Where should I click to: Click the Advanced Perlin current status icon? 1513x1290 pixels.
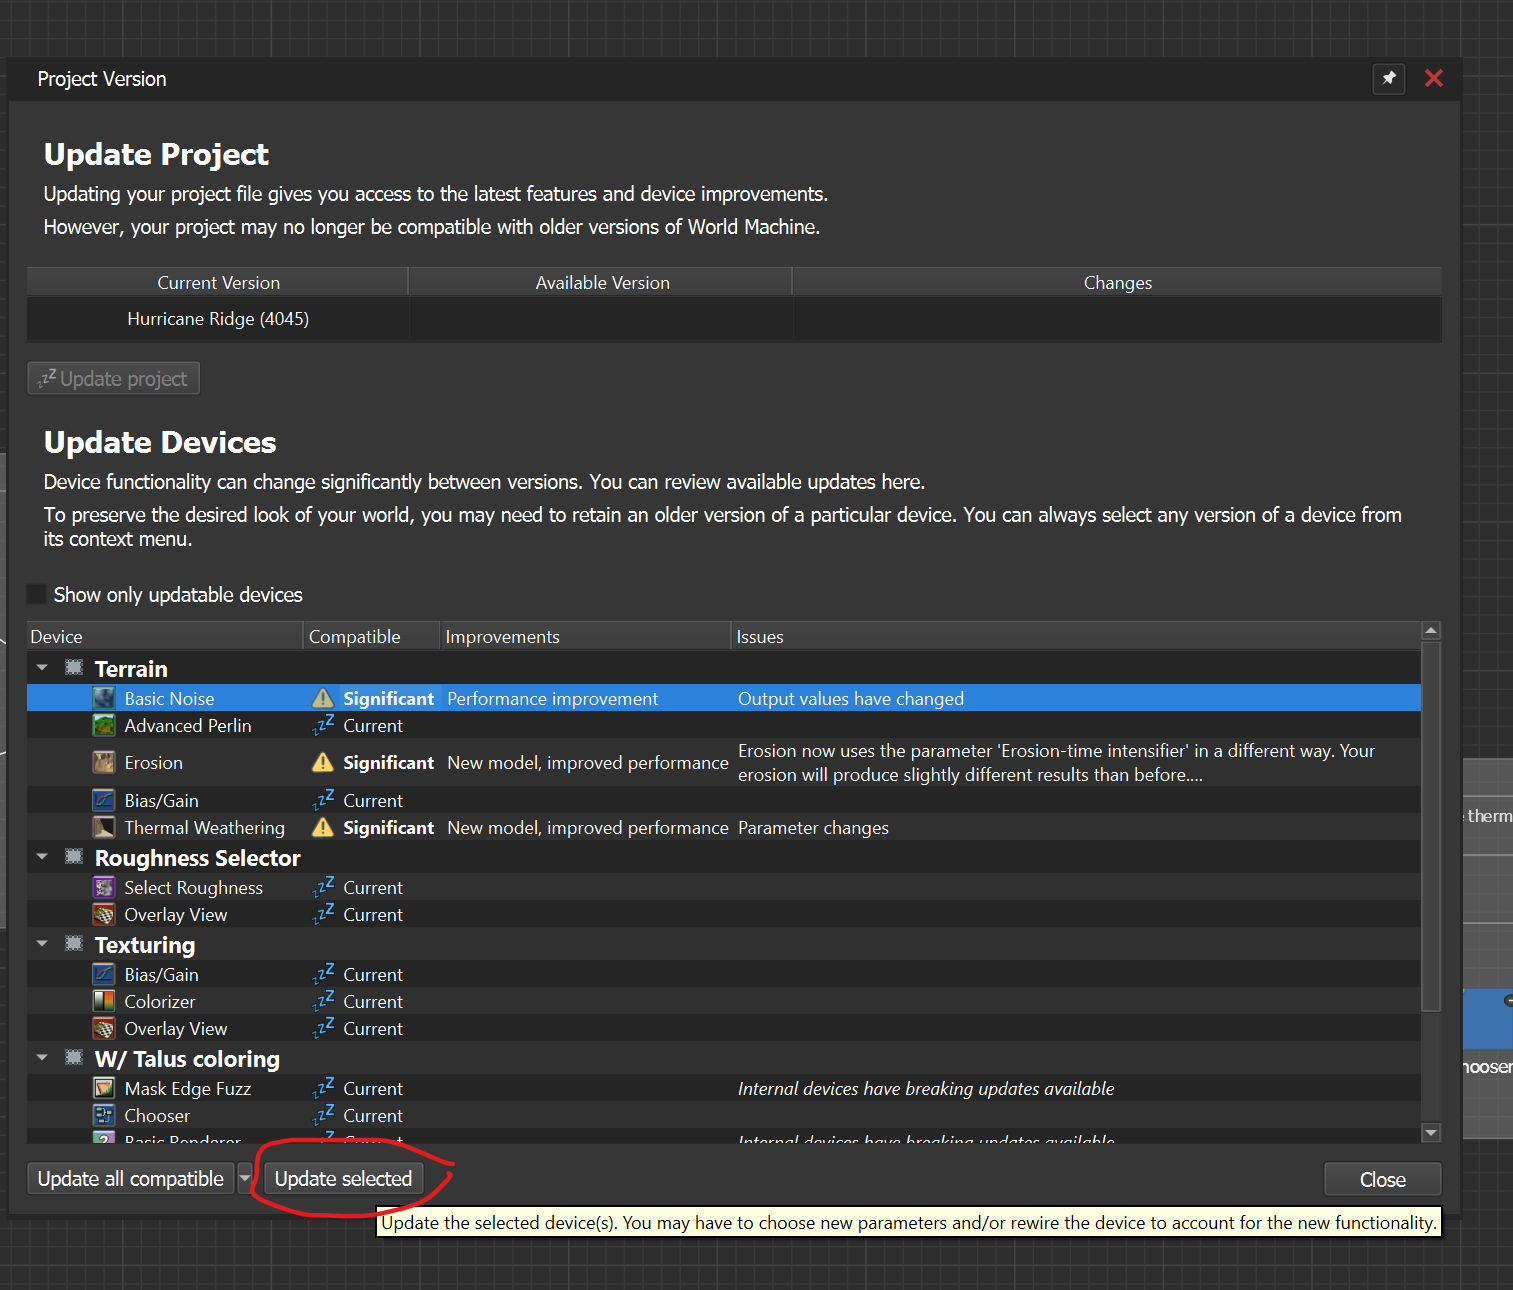tap(323, 725)
